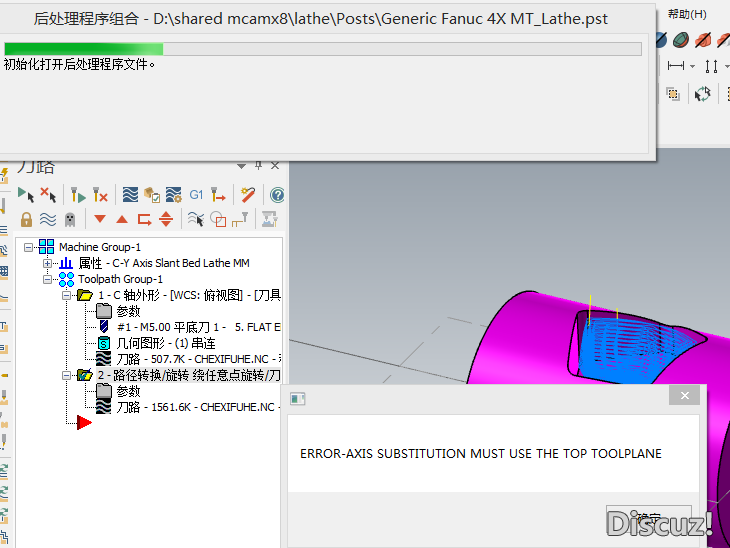This screenshot has width=730, height=548.
Task: Expand the 属性 properties node
Action: pyautogui.click(x=47, y=263)
